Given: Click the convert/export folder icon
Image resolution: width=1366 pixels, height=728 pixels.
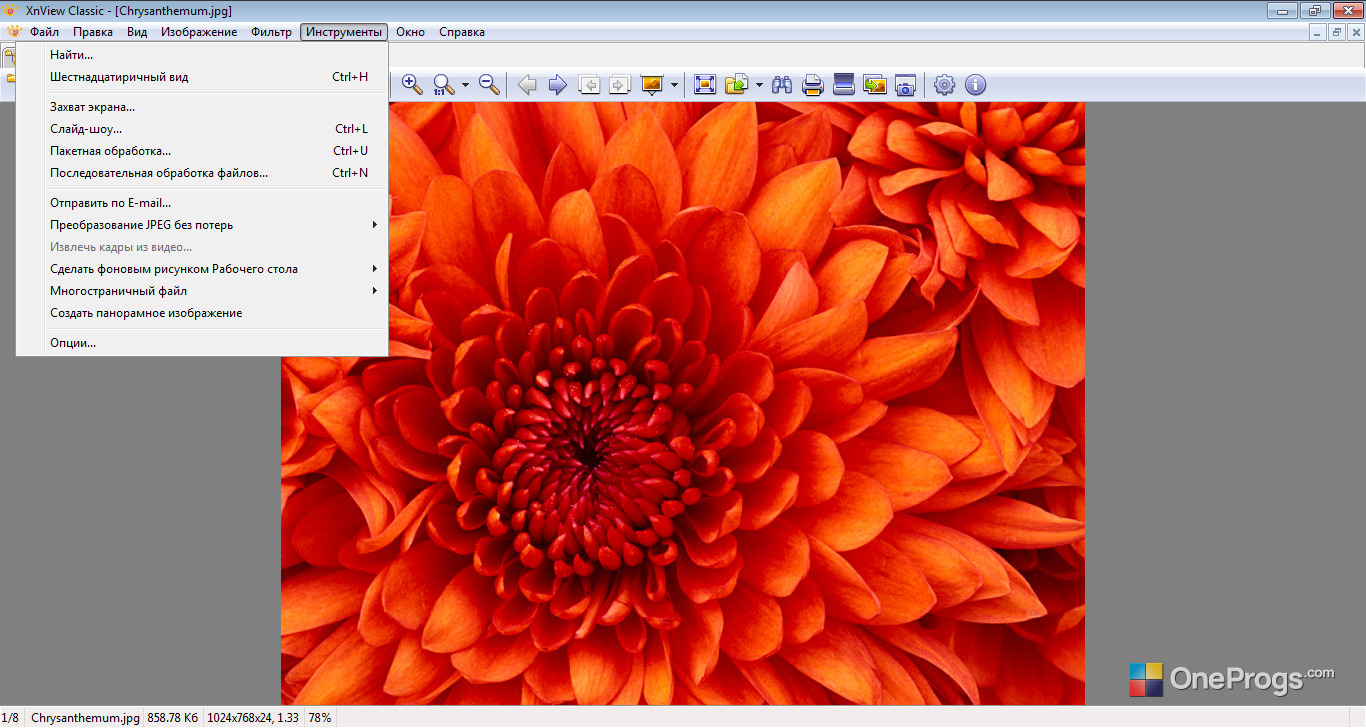Looking at the screenshot, I should point(737,85).
